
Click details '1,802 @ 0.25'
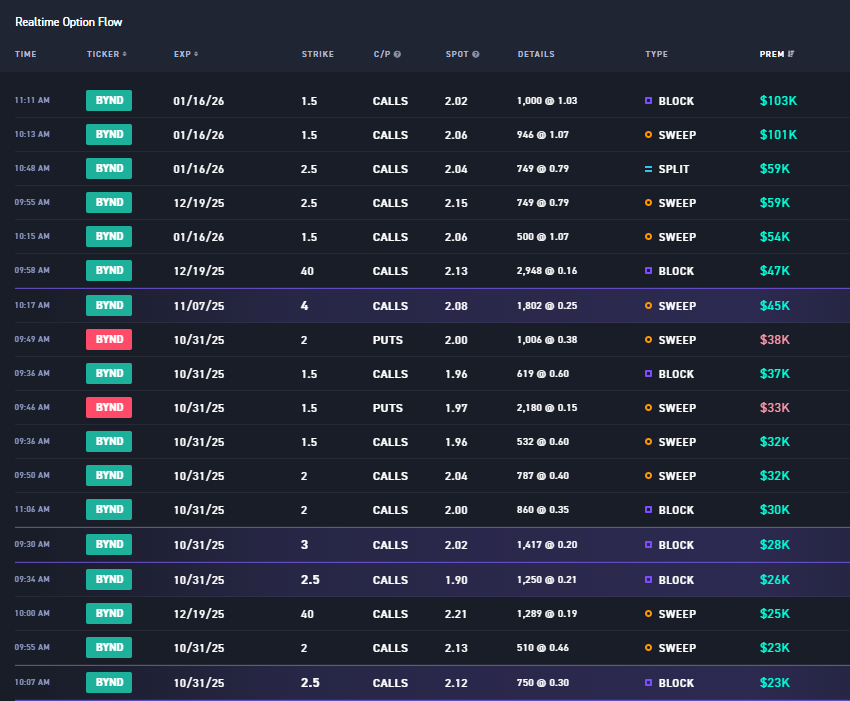pyautogui.click(x=547, y=306)
